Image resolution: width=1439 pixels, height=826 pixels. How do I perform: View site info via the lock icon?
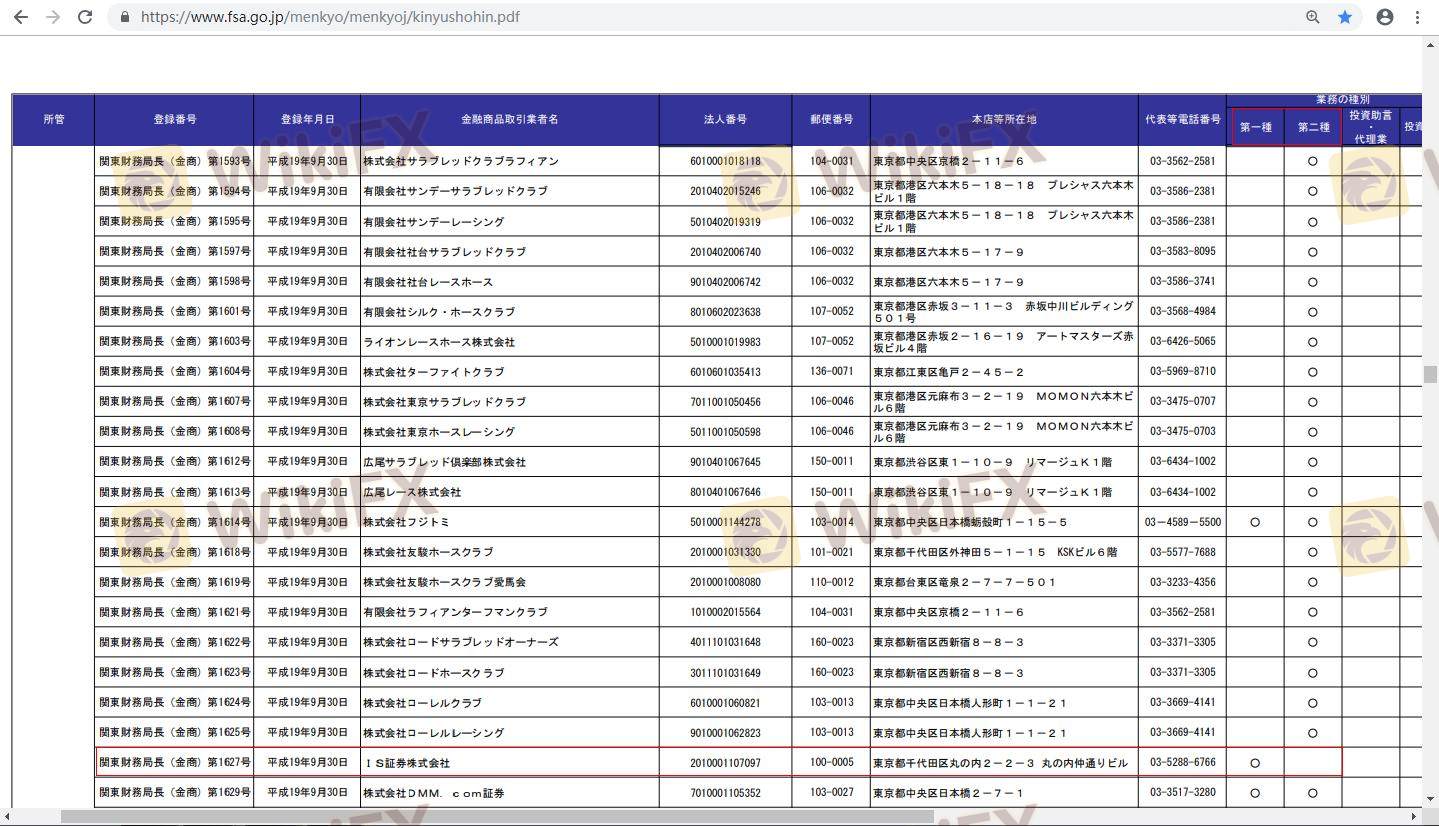125,17
